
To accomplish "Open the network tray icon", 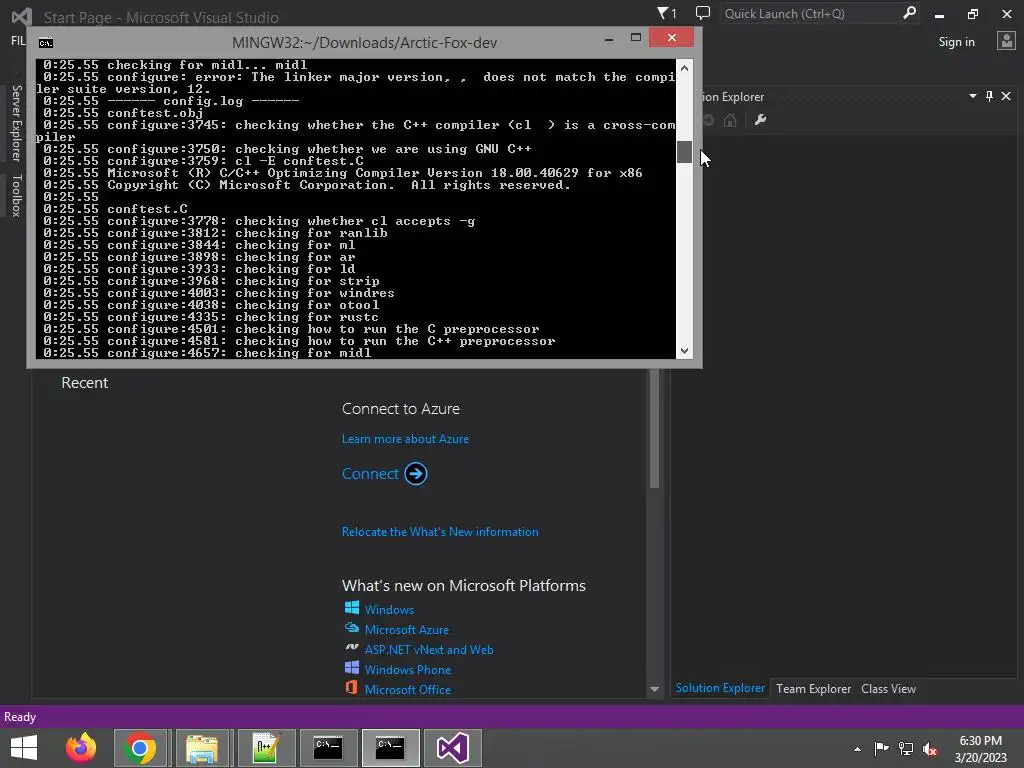I will [x=906, y=748].
